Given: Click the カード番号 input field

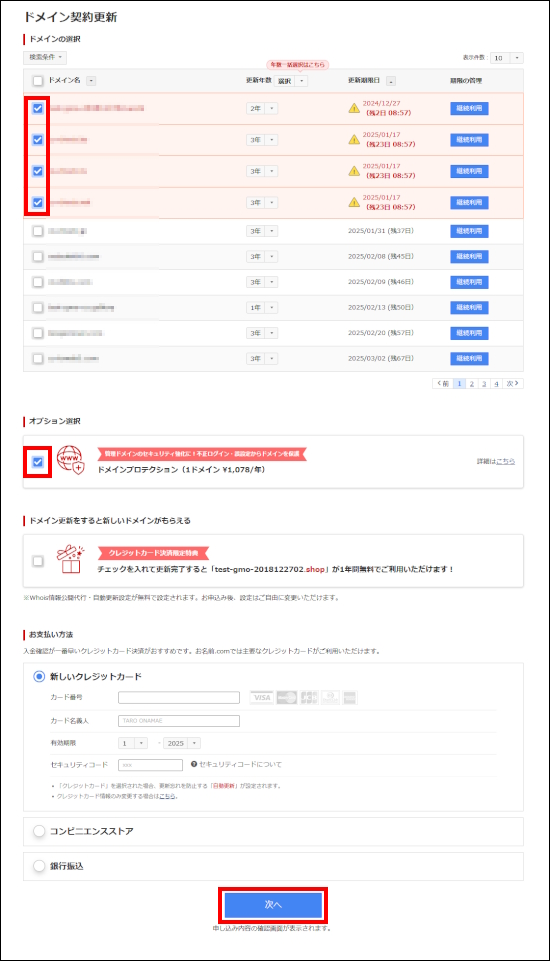Looking at the screenshot, I should tap(179, 697).
